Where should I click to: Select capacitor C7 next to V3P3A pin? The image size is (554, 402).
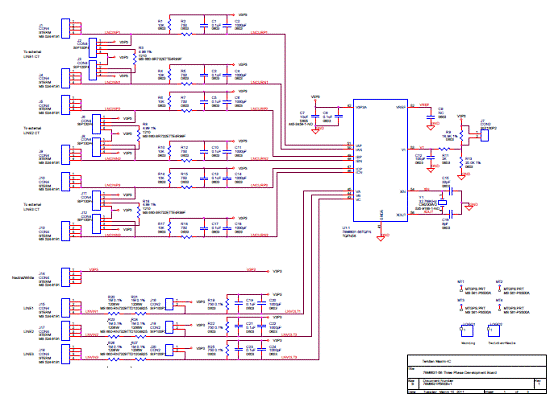point(315,116)
